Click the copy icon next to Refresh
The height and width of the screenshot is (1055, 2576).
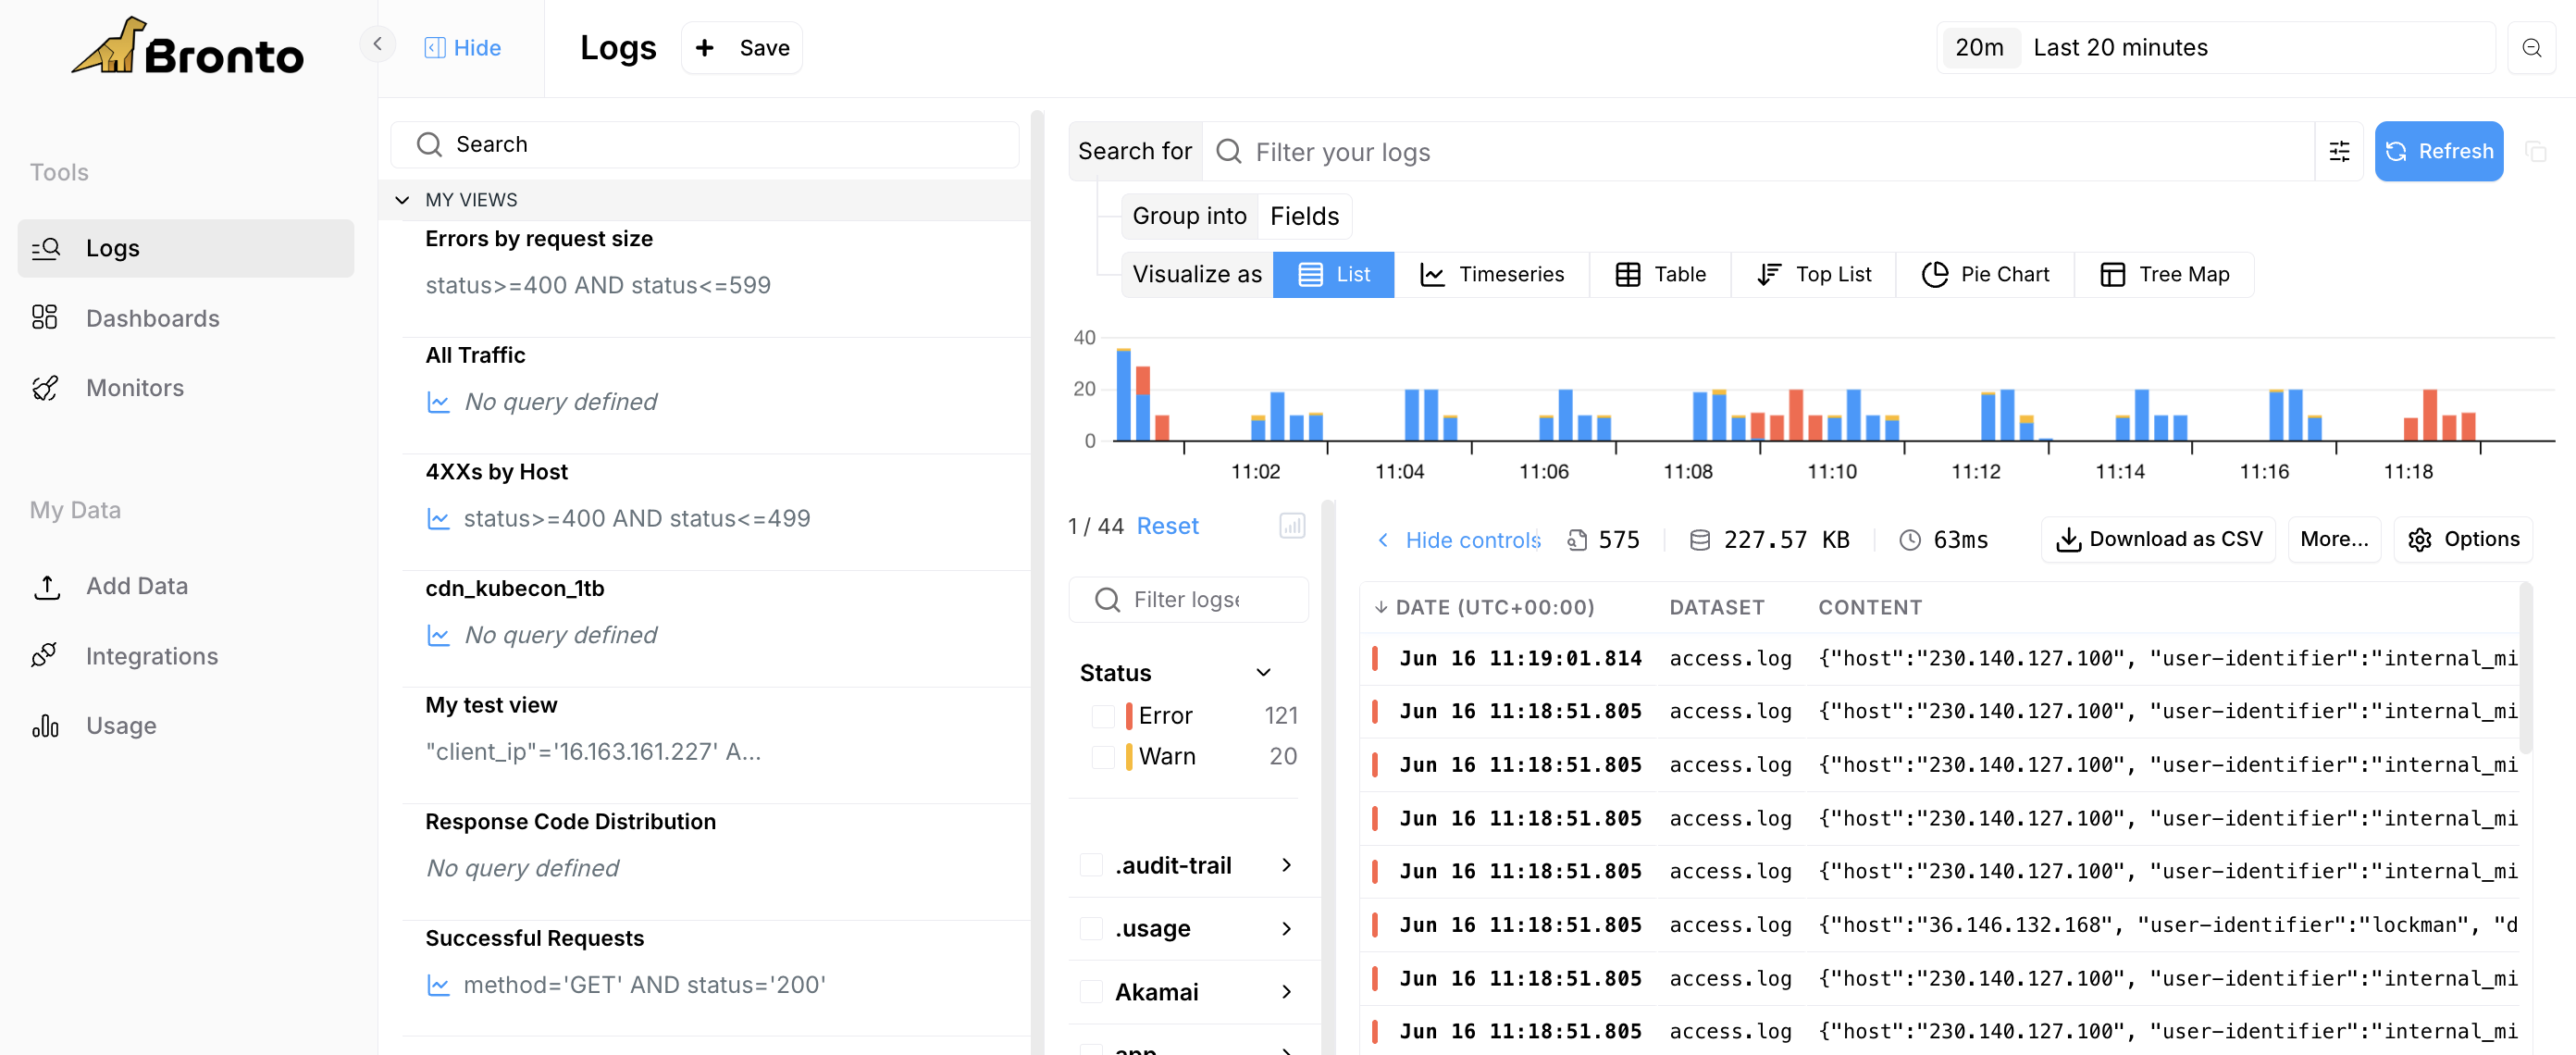pyautogui.click(x=2535, y=151)
